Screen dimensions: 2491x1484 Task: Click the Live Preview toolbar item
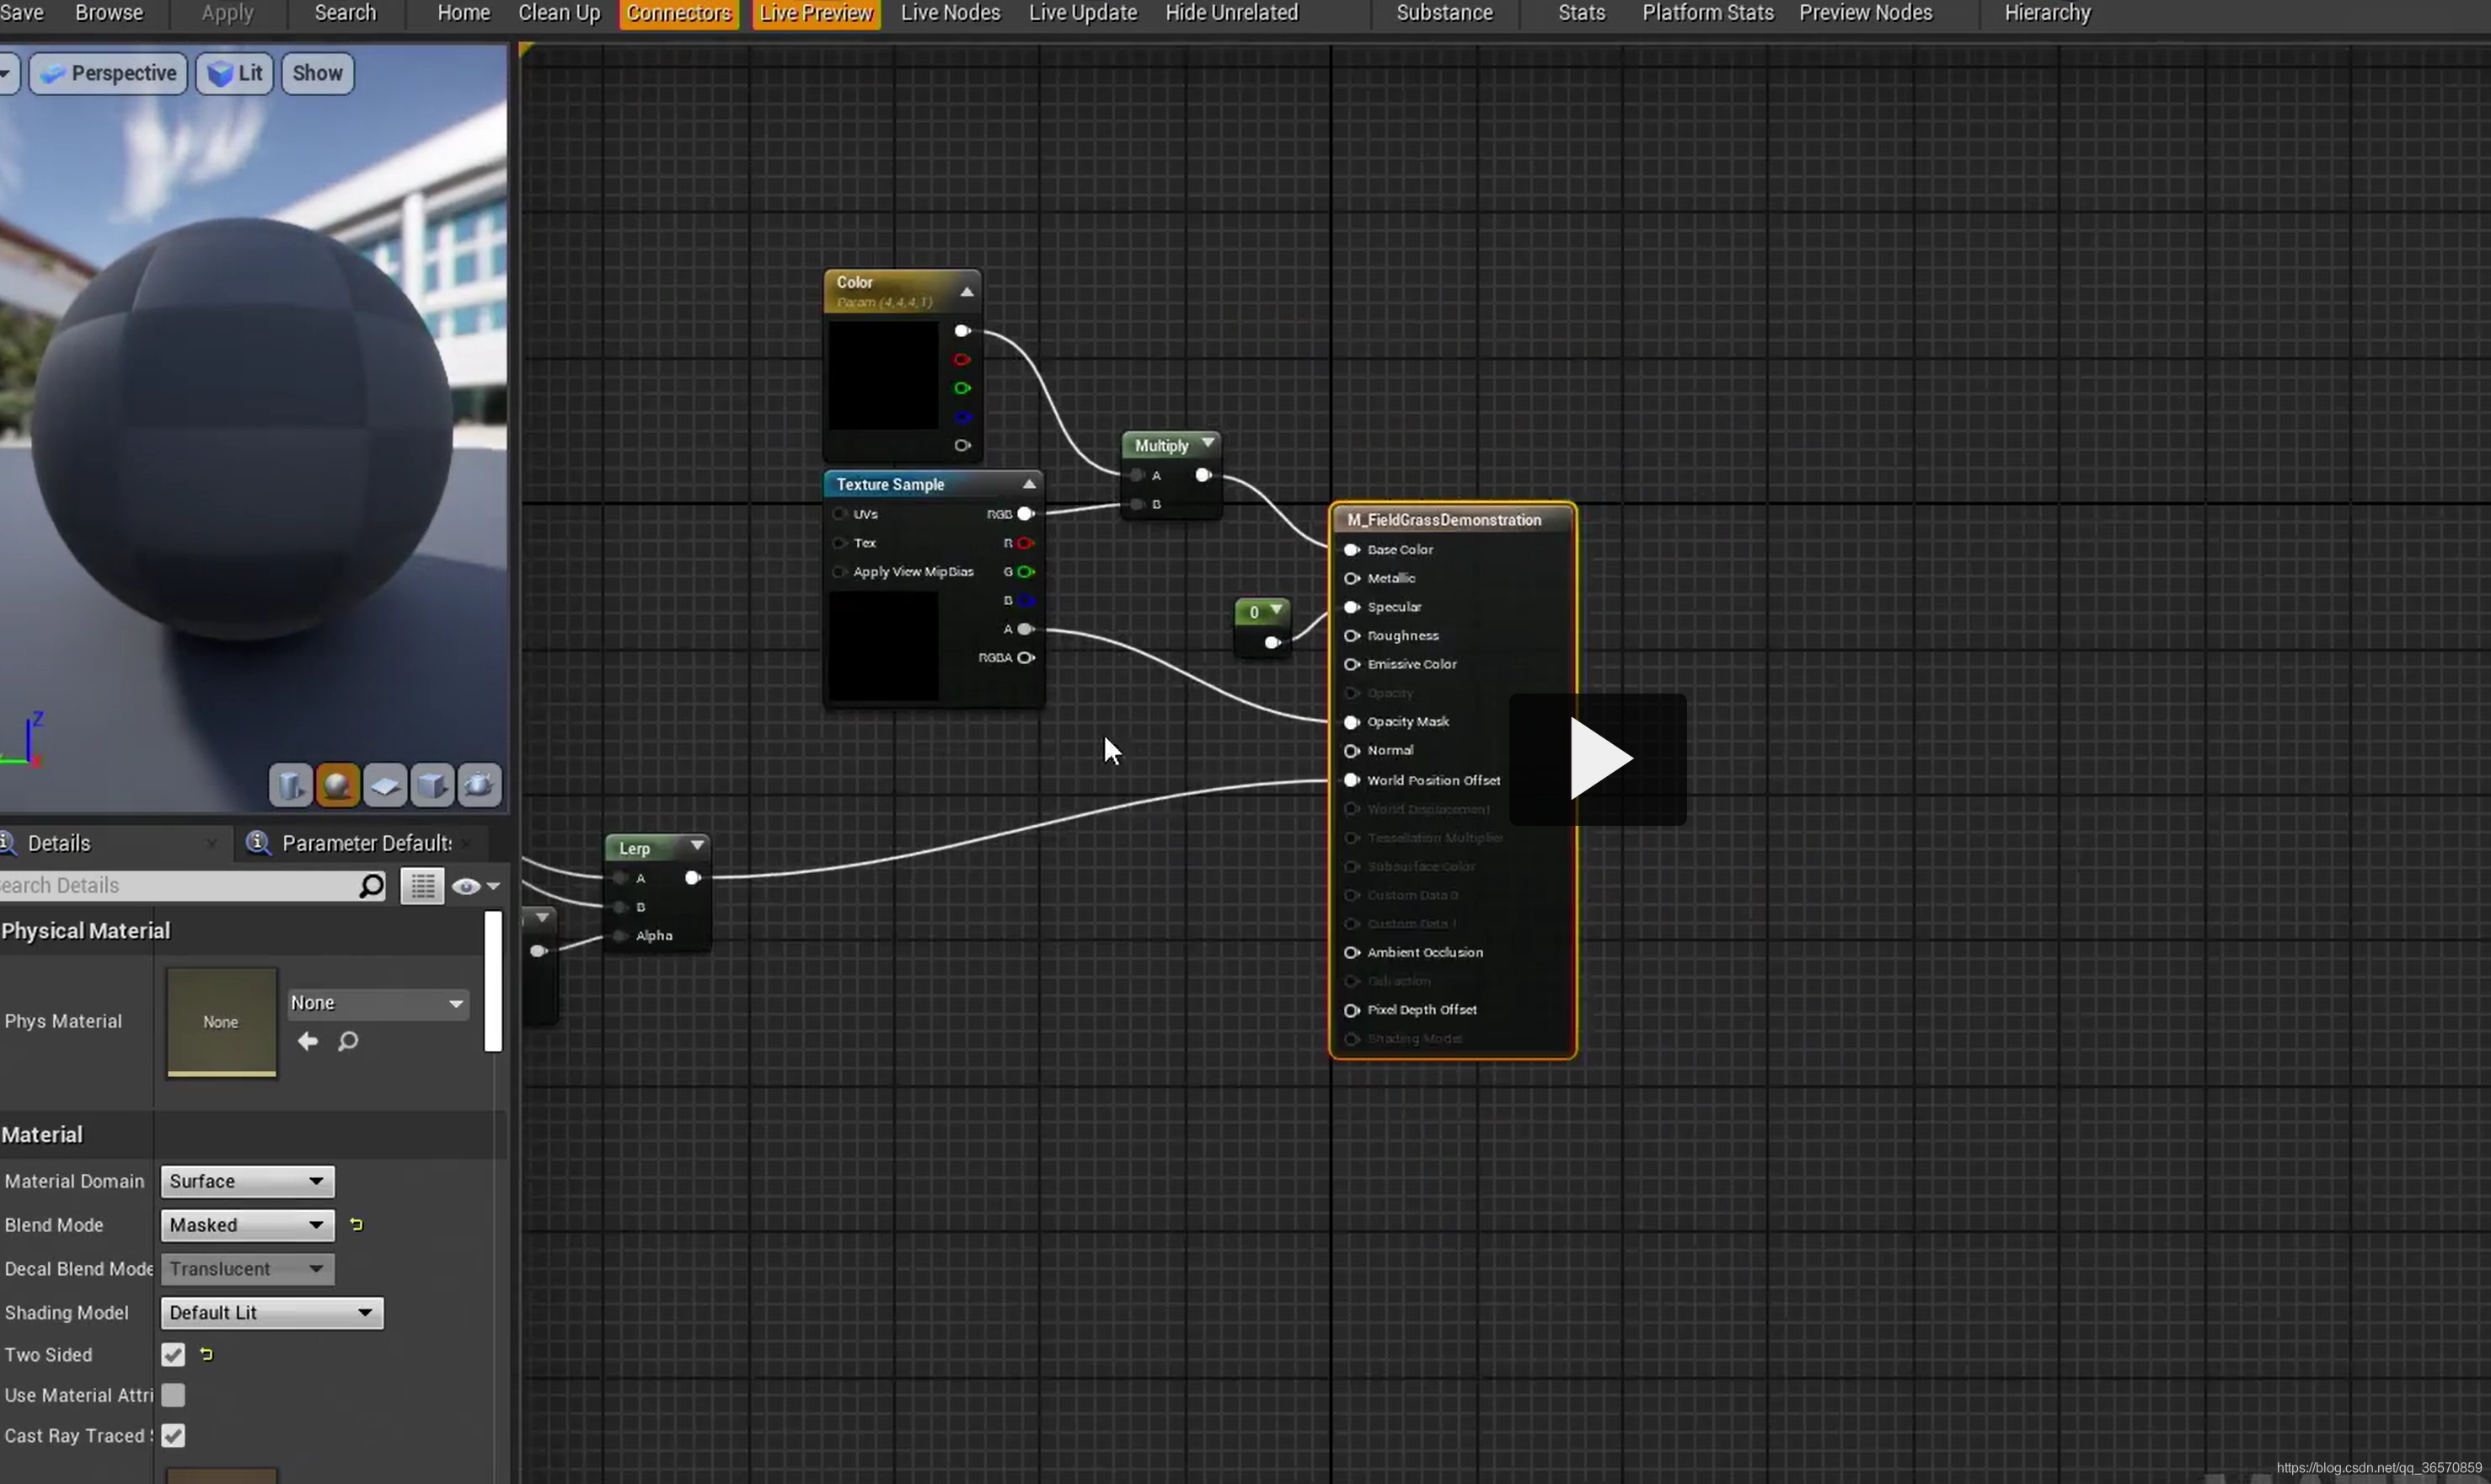[x=816, y=14]
